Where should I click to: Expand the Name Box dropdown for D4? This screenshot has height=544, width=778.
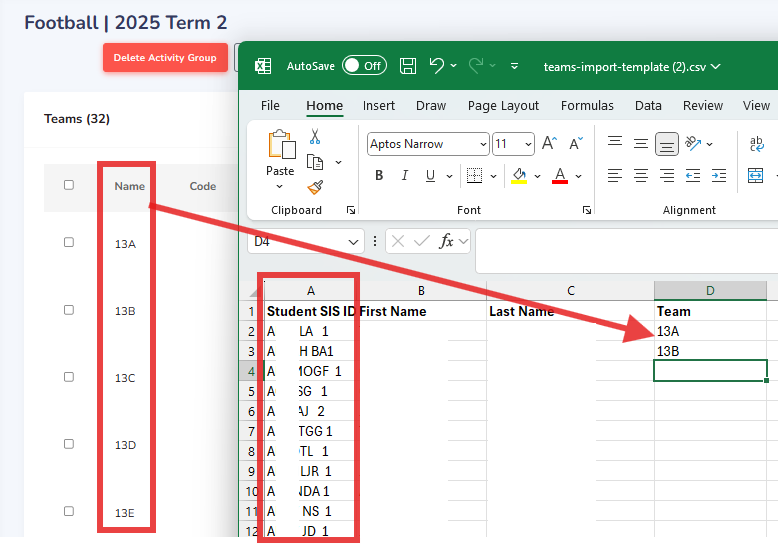355,242
